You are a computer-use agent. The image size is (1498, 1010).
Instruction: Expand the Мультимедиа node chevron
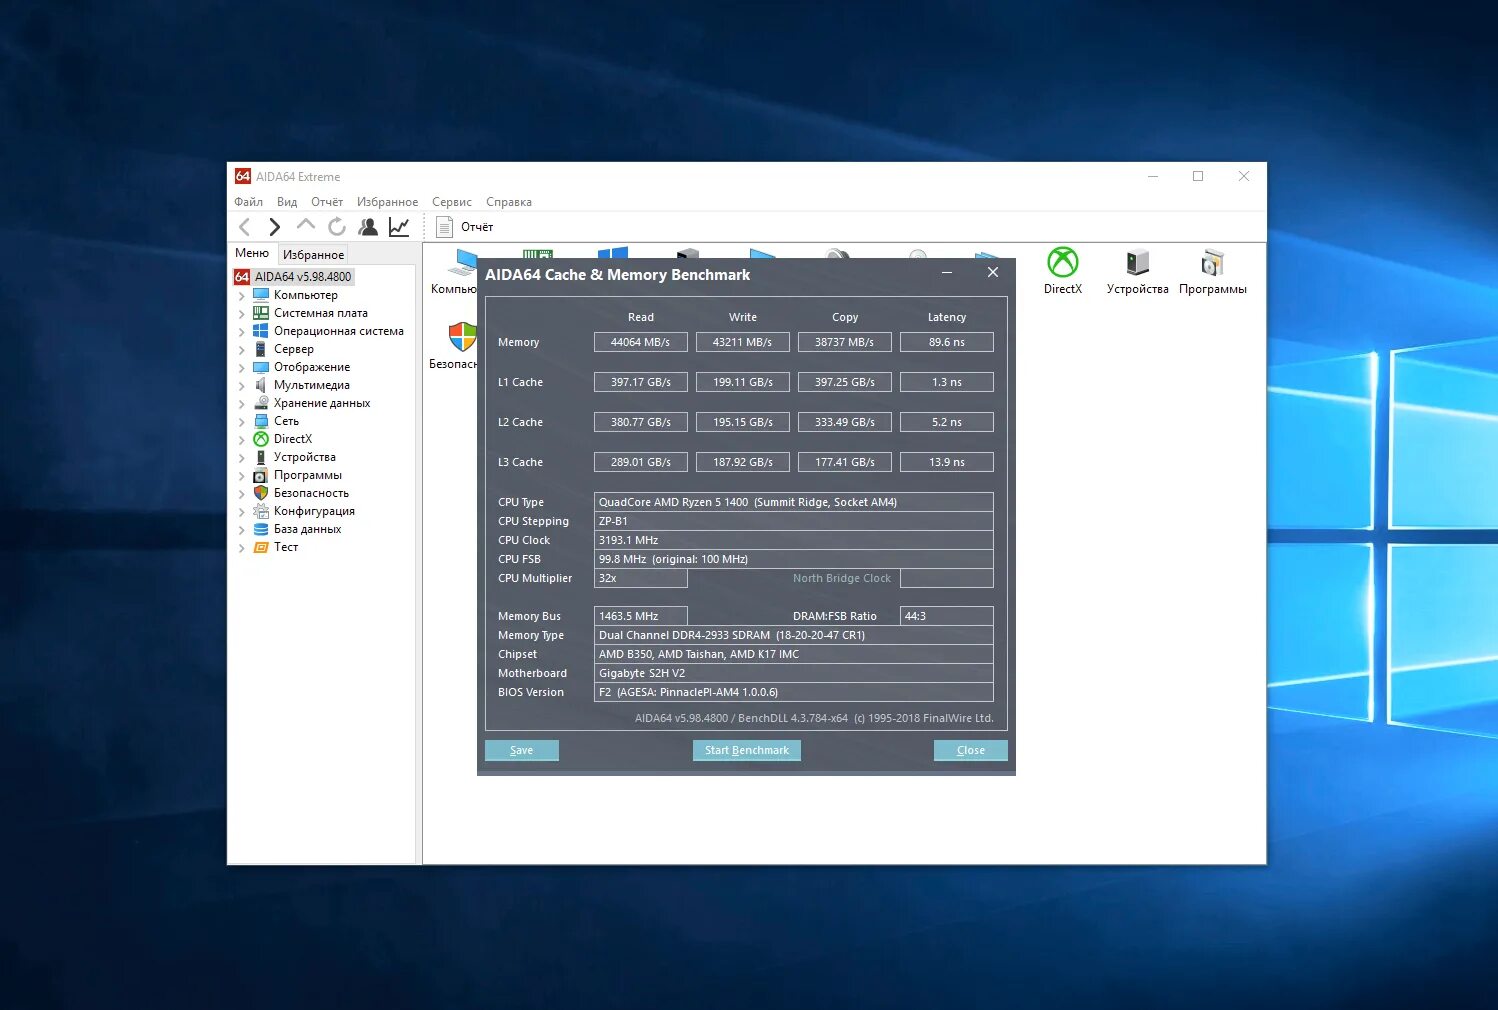(241, 386)
